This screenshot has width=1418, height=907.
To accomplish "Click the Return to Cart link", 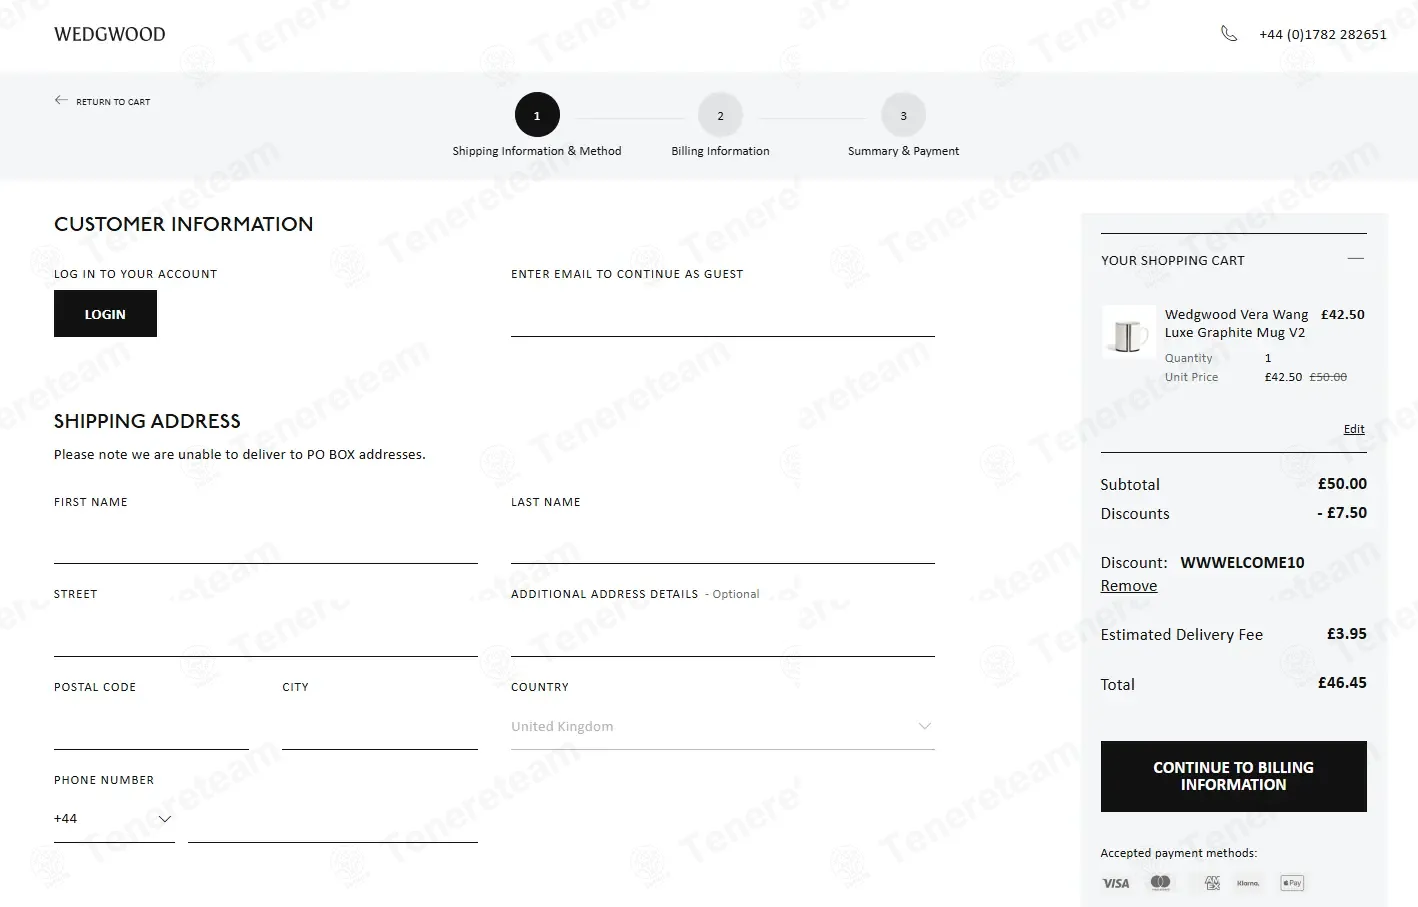I will [113, 102].
